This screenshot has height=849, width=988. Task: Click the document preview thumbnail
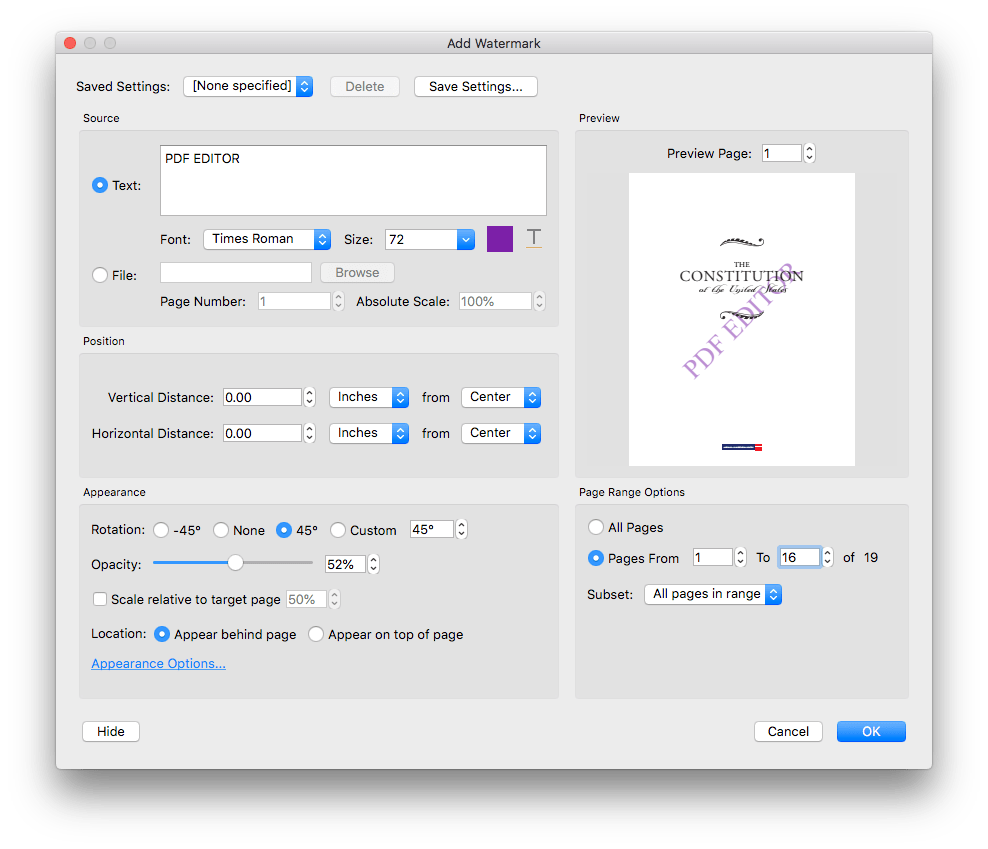pyautogui.click(x=742, y=320)
